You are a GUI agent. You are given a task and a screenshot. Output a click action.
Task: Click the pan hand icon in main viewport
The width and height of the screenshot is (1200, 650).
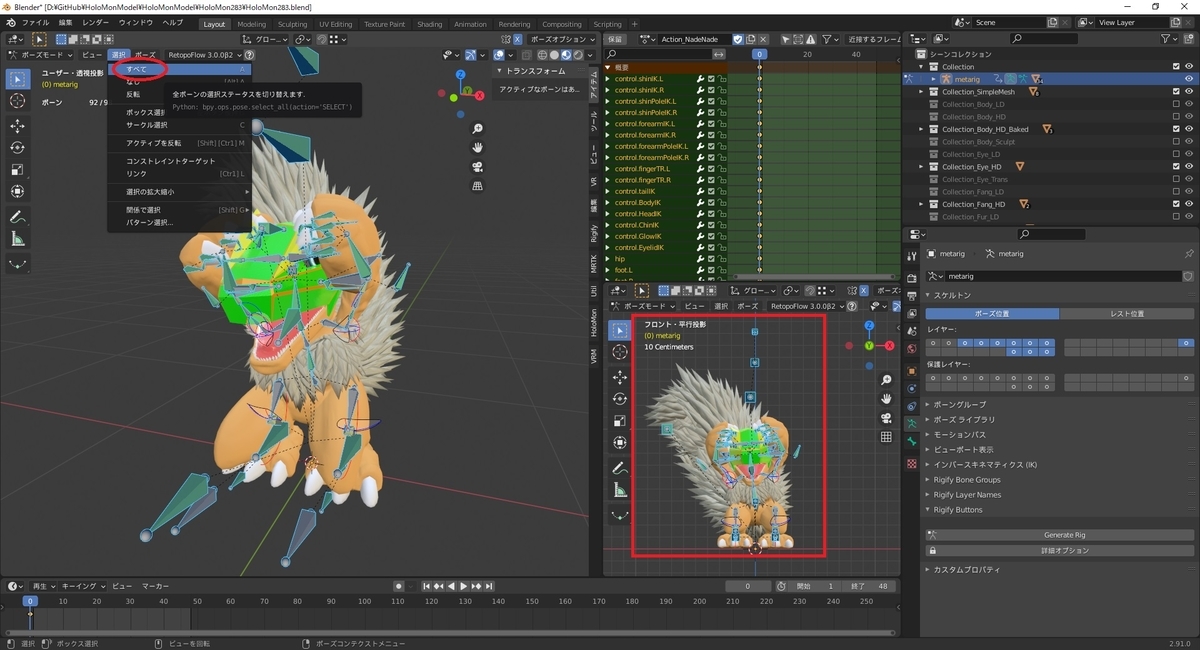(478, 148)
